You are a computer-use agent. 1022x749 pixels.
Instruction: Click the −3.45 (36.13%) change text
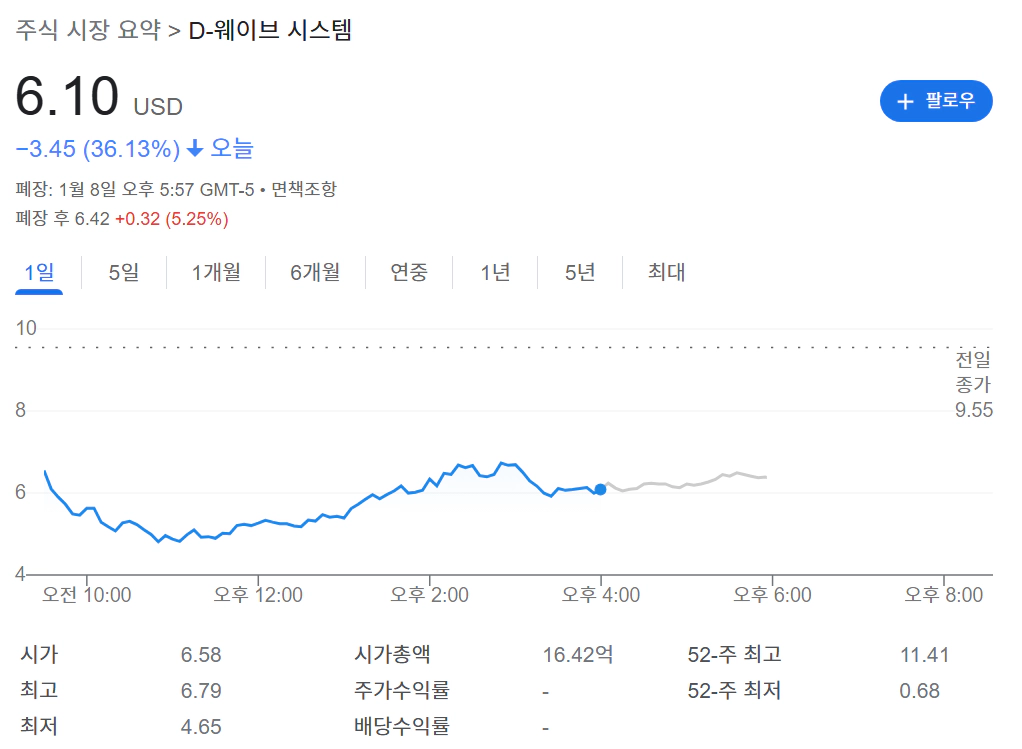click(98, 149)
